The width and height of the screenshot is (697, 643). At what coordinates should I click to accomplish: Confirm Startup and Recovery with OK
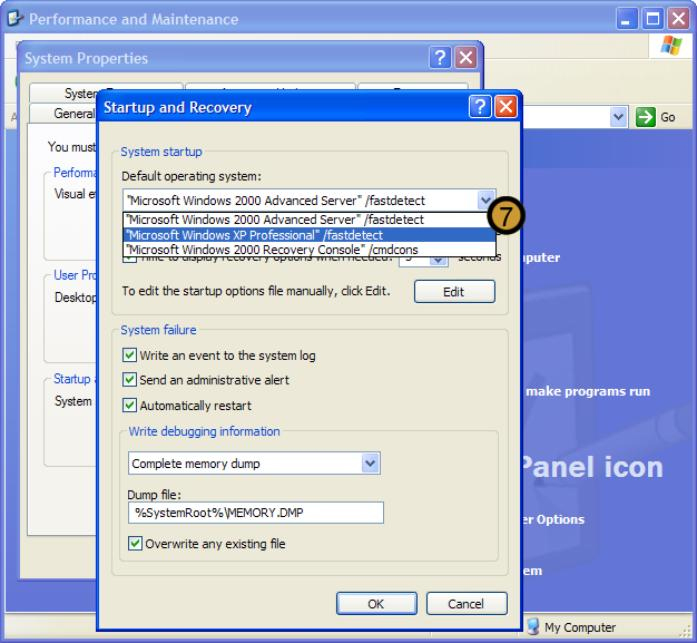(376, 603)
